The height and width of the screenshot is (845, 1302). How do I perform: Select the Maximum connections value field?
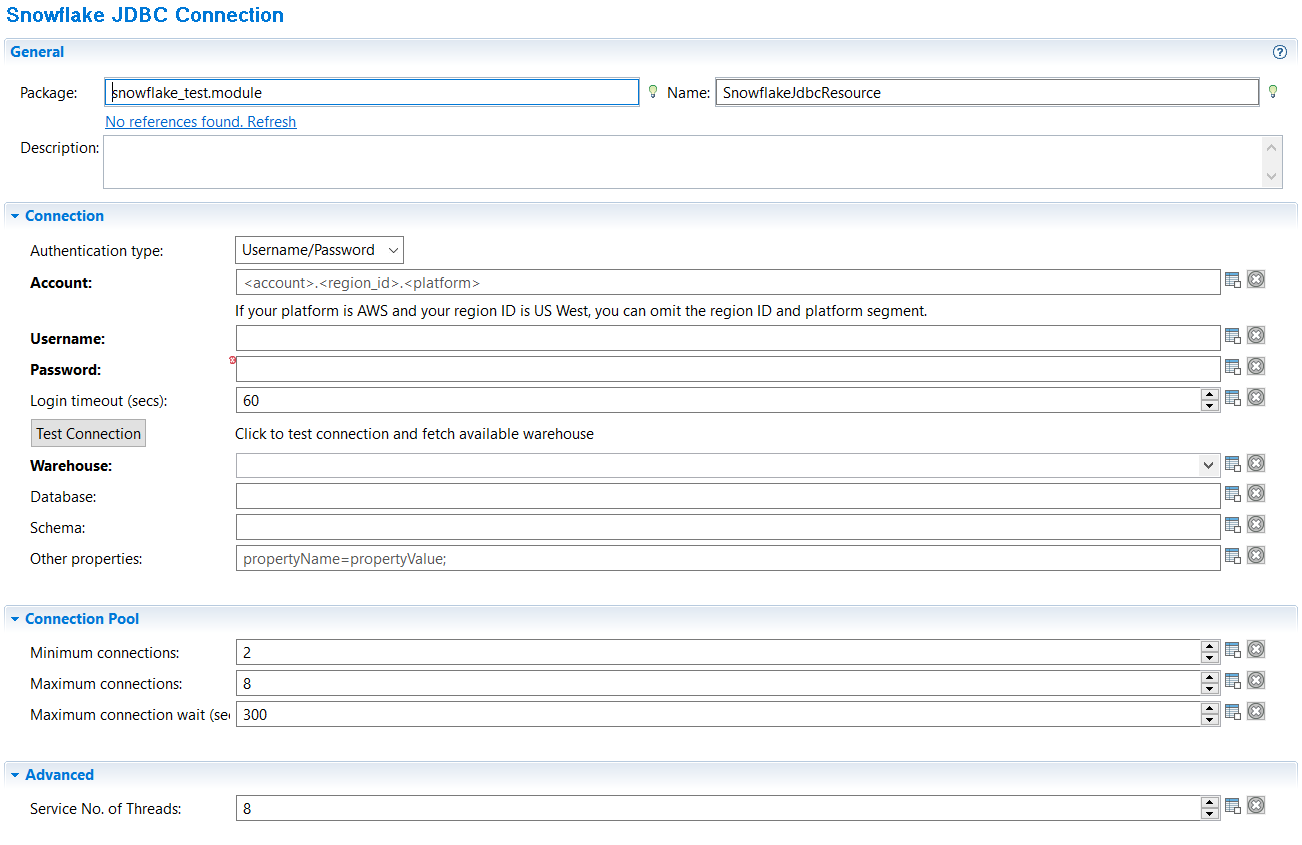pos(718,683)
